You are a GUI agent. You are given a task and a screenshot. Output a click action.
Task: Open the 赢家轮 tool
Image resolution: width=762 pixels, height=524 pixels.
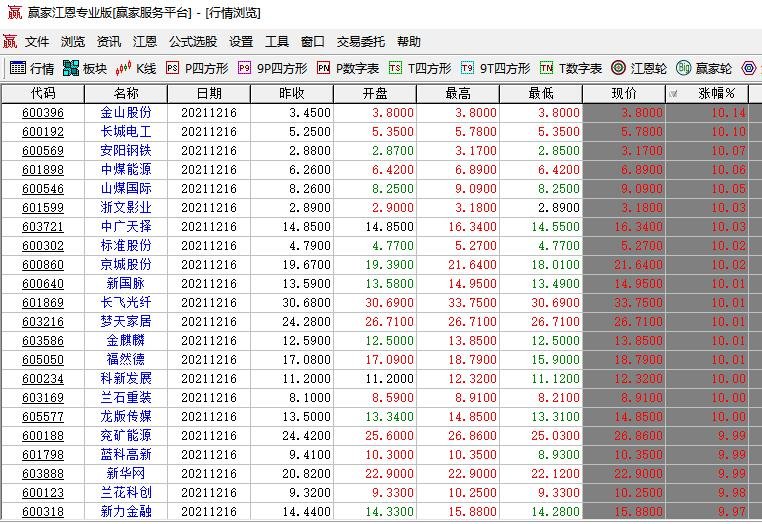pyautogui.click(x=704, y=68)
